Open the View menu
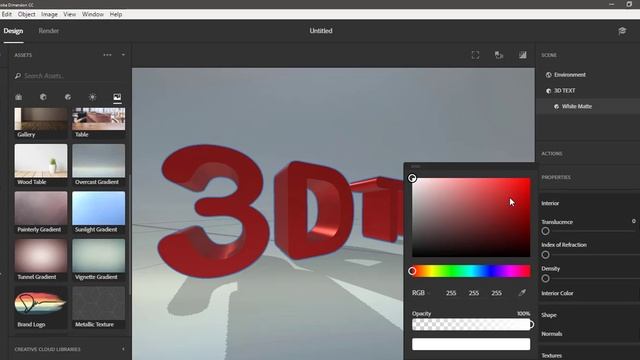Screen dimensions: 640x360 coord(69,14)
